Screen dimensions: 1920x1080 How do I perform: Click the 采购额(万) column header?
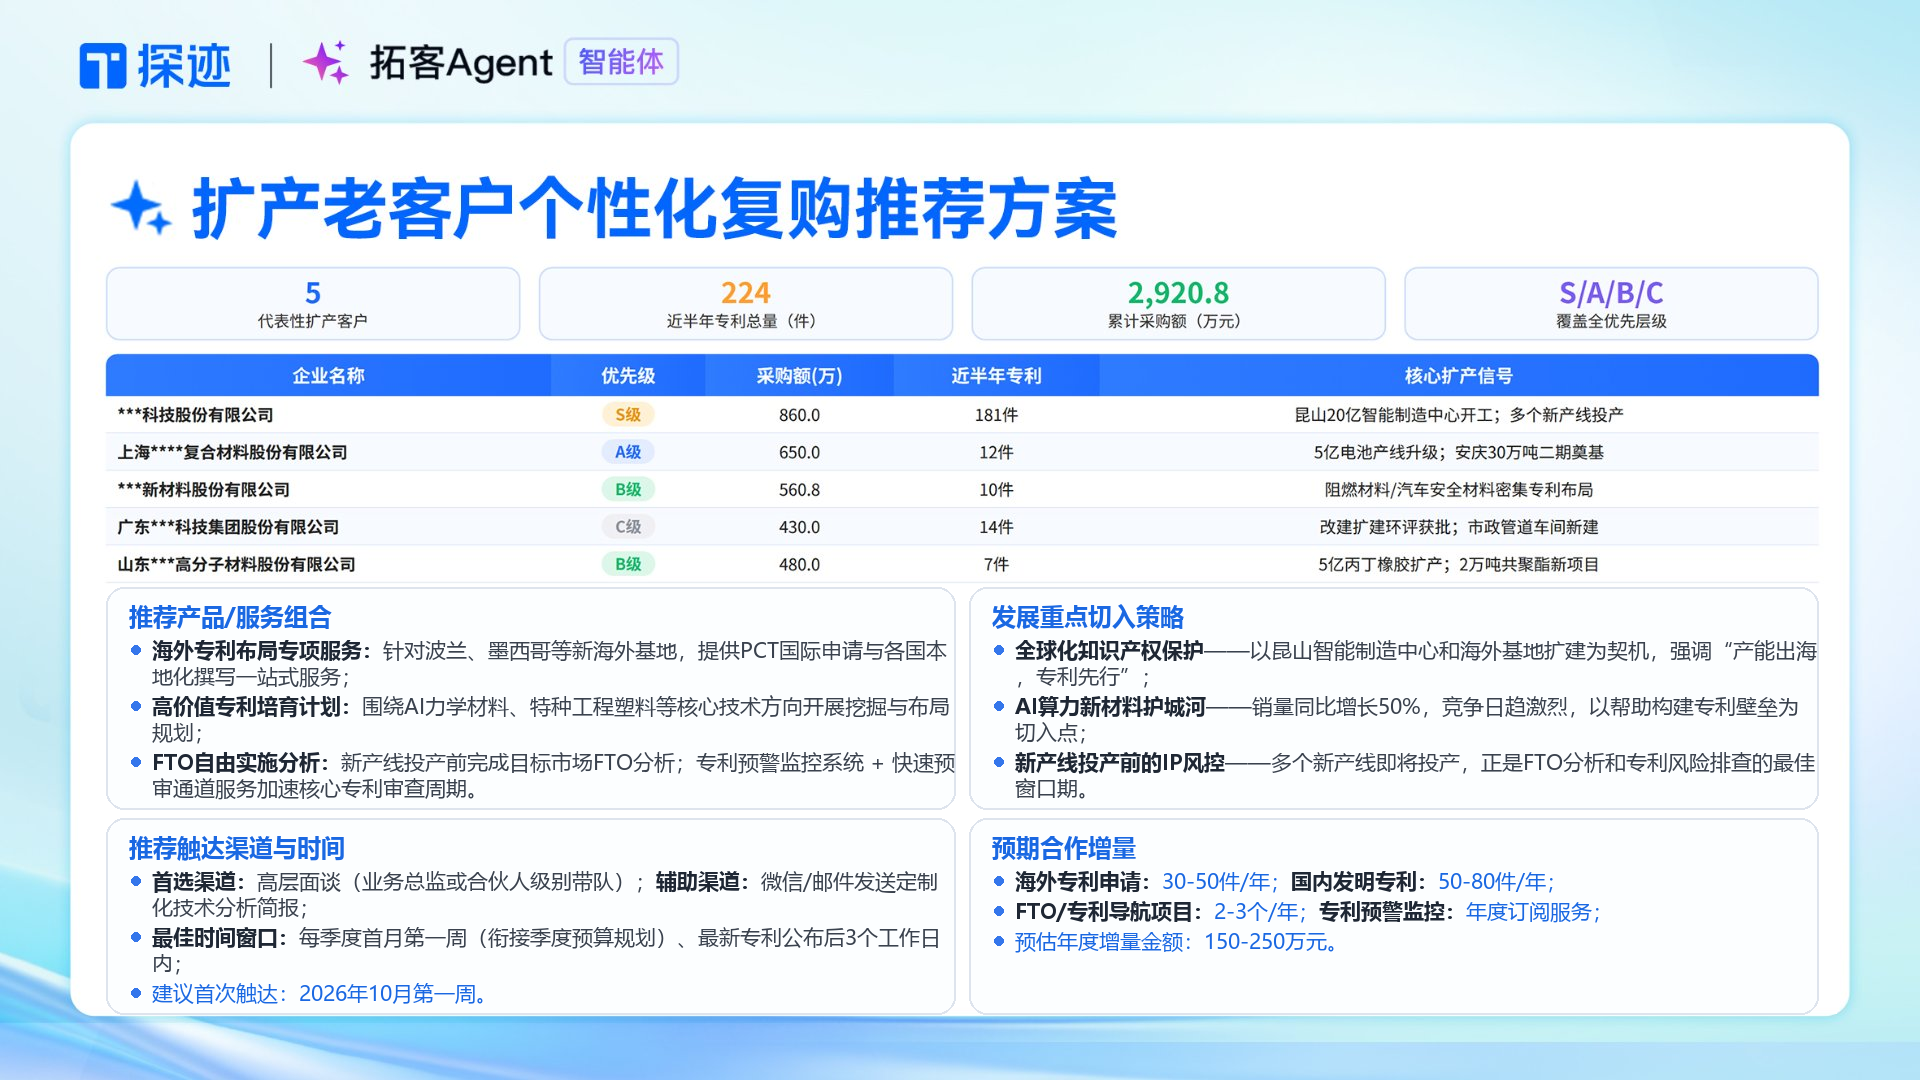(x=799, y=376)
